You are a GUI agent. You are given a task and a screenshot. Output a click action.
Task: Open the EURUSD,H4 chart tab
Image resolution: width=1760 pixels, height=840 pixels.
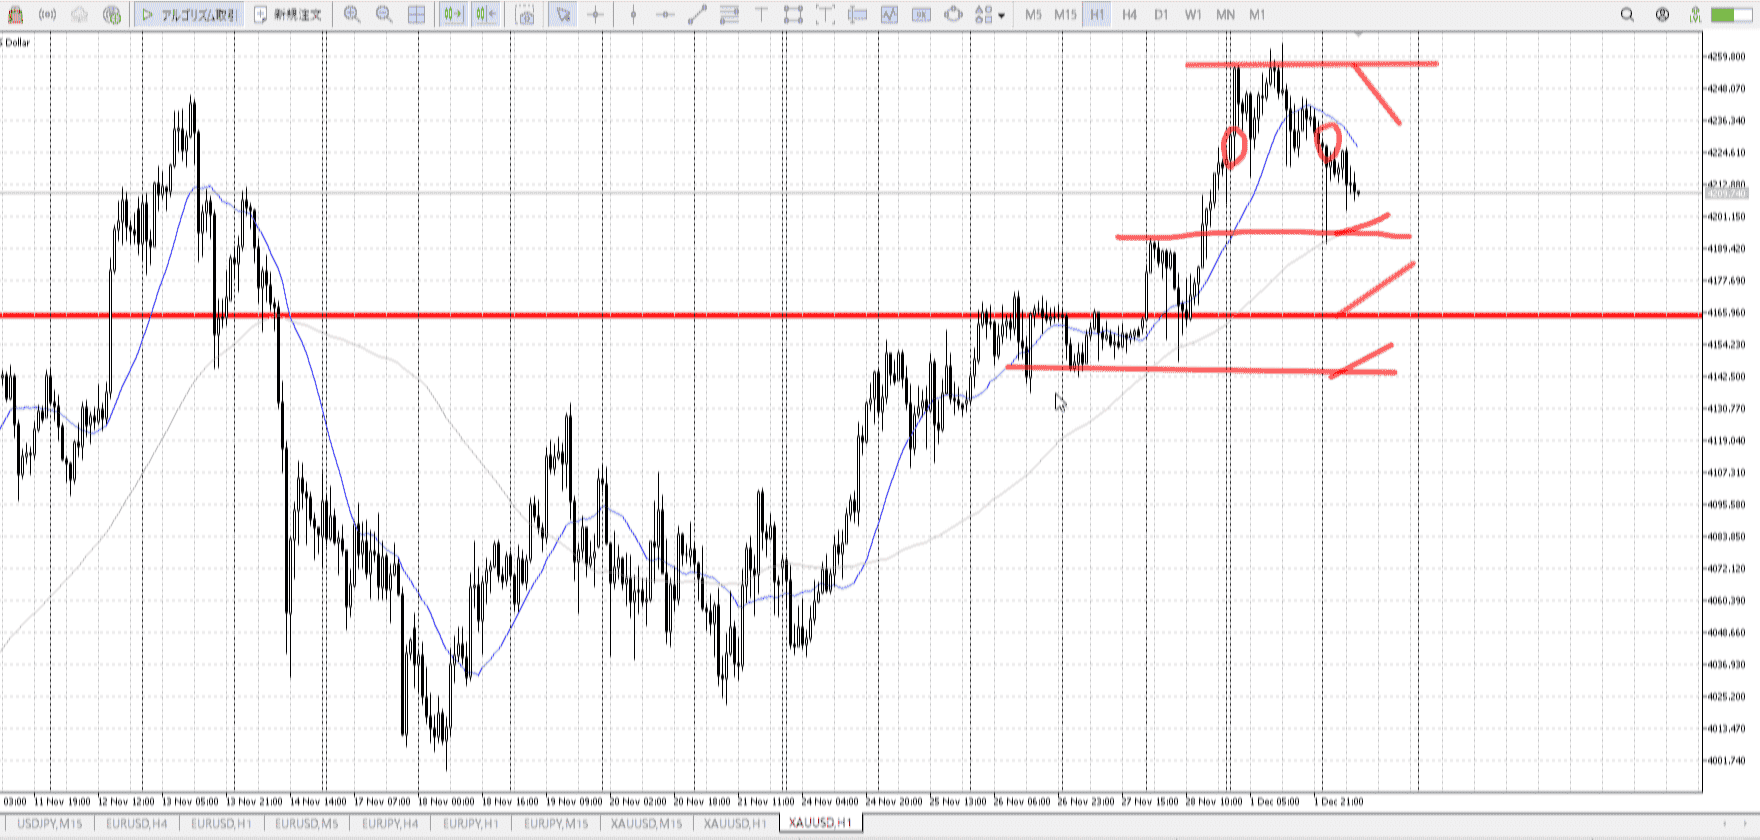[136, 823]
